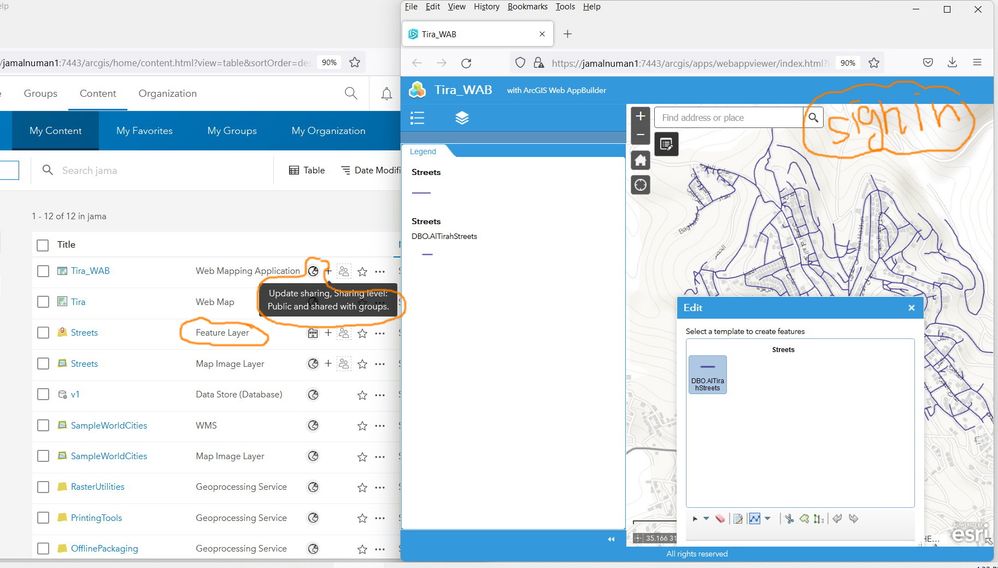This screenshot has height=568, width=998.
Task: Open the Date Modified sort dropdown
Action: click(x=370, y=171)
